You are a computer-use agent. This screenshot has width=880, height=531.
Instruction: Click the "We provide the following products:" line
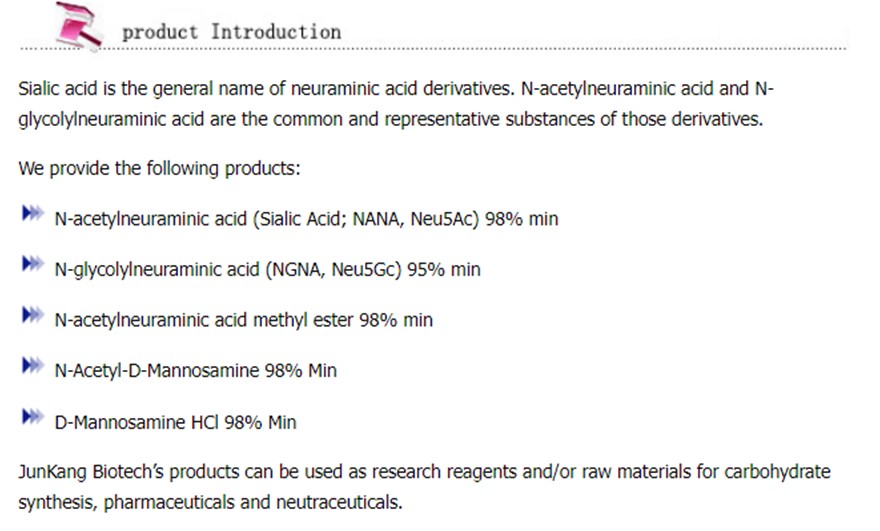(159, 168)
